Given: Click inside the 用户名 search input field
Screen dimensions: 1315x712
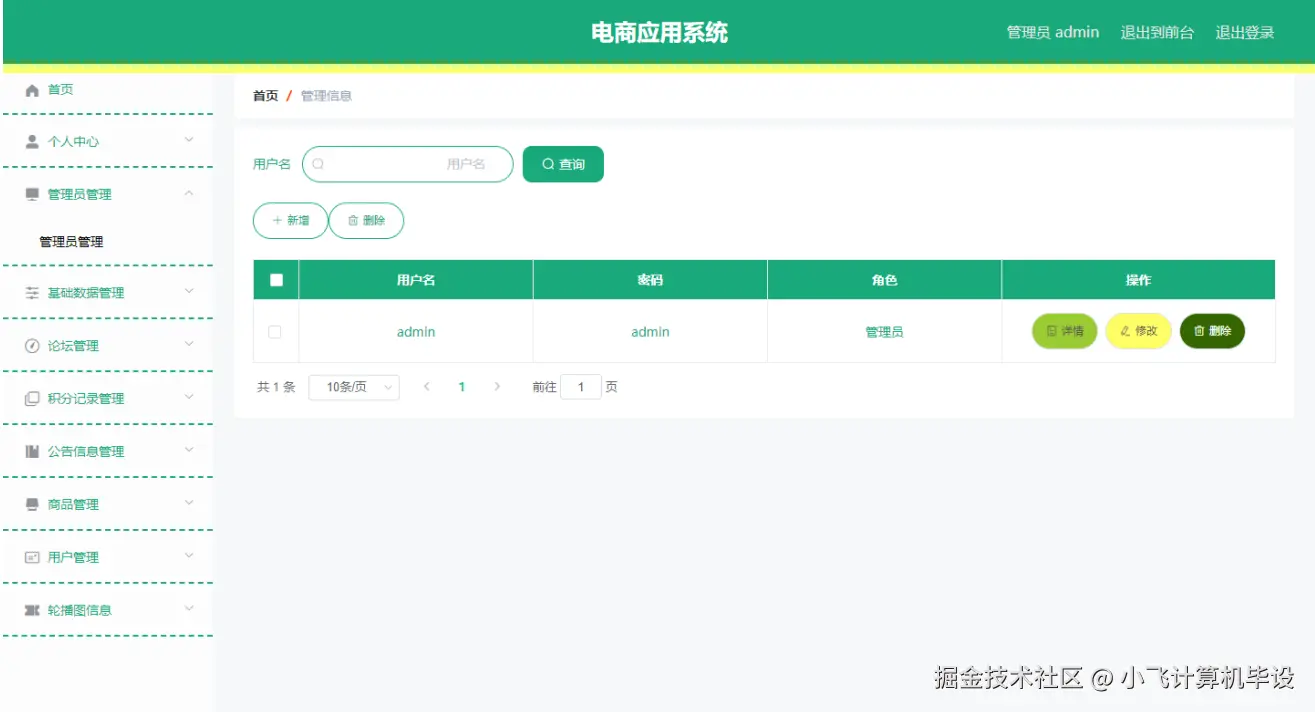Looking at the screenshot, I should [410, 163].
